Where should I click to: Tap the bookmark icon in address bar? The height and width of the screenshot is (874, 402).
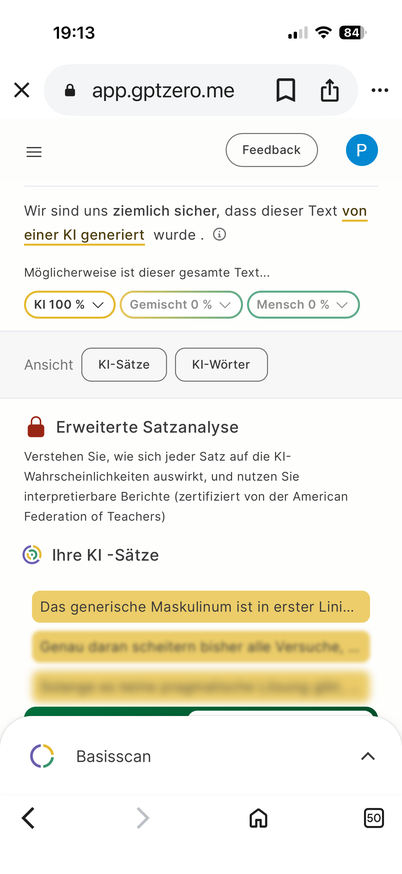285,90
